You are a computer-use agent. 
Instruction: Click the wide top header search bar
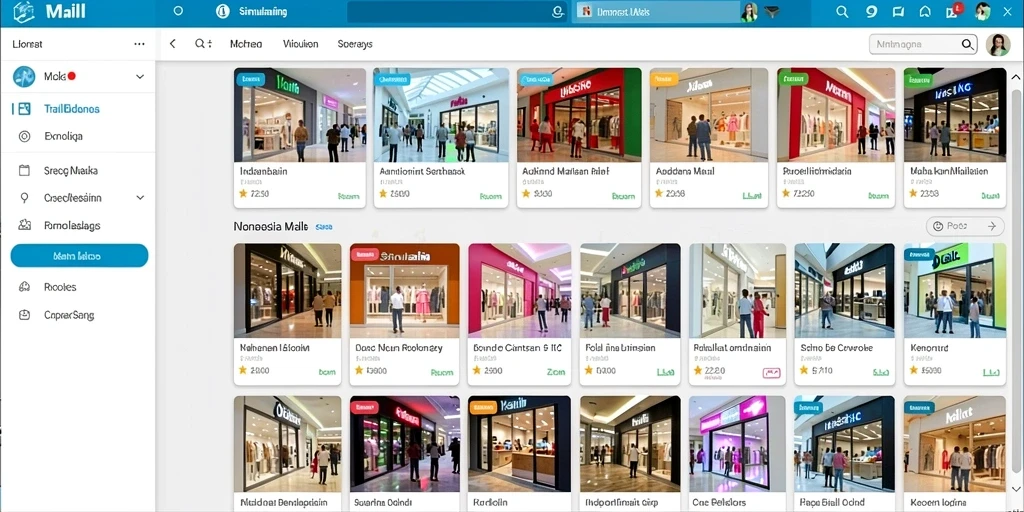[456, 12]
